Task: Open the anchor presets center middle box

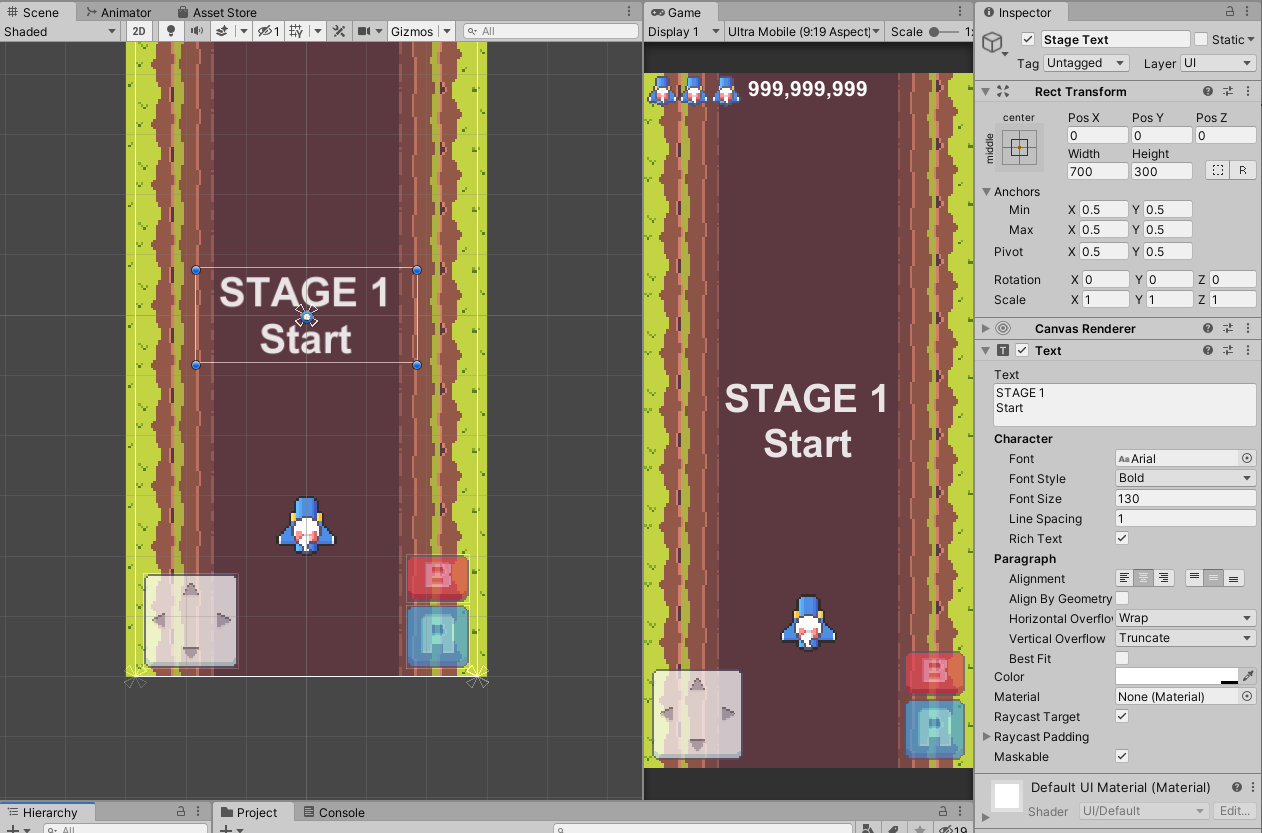Action: click(1019, 147)
